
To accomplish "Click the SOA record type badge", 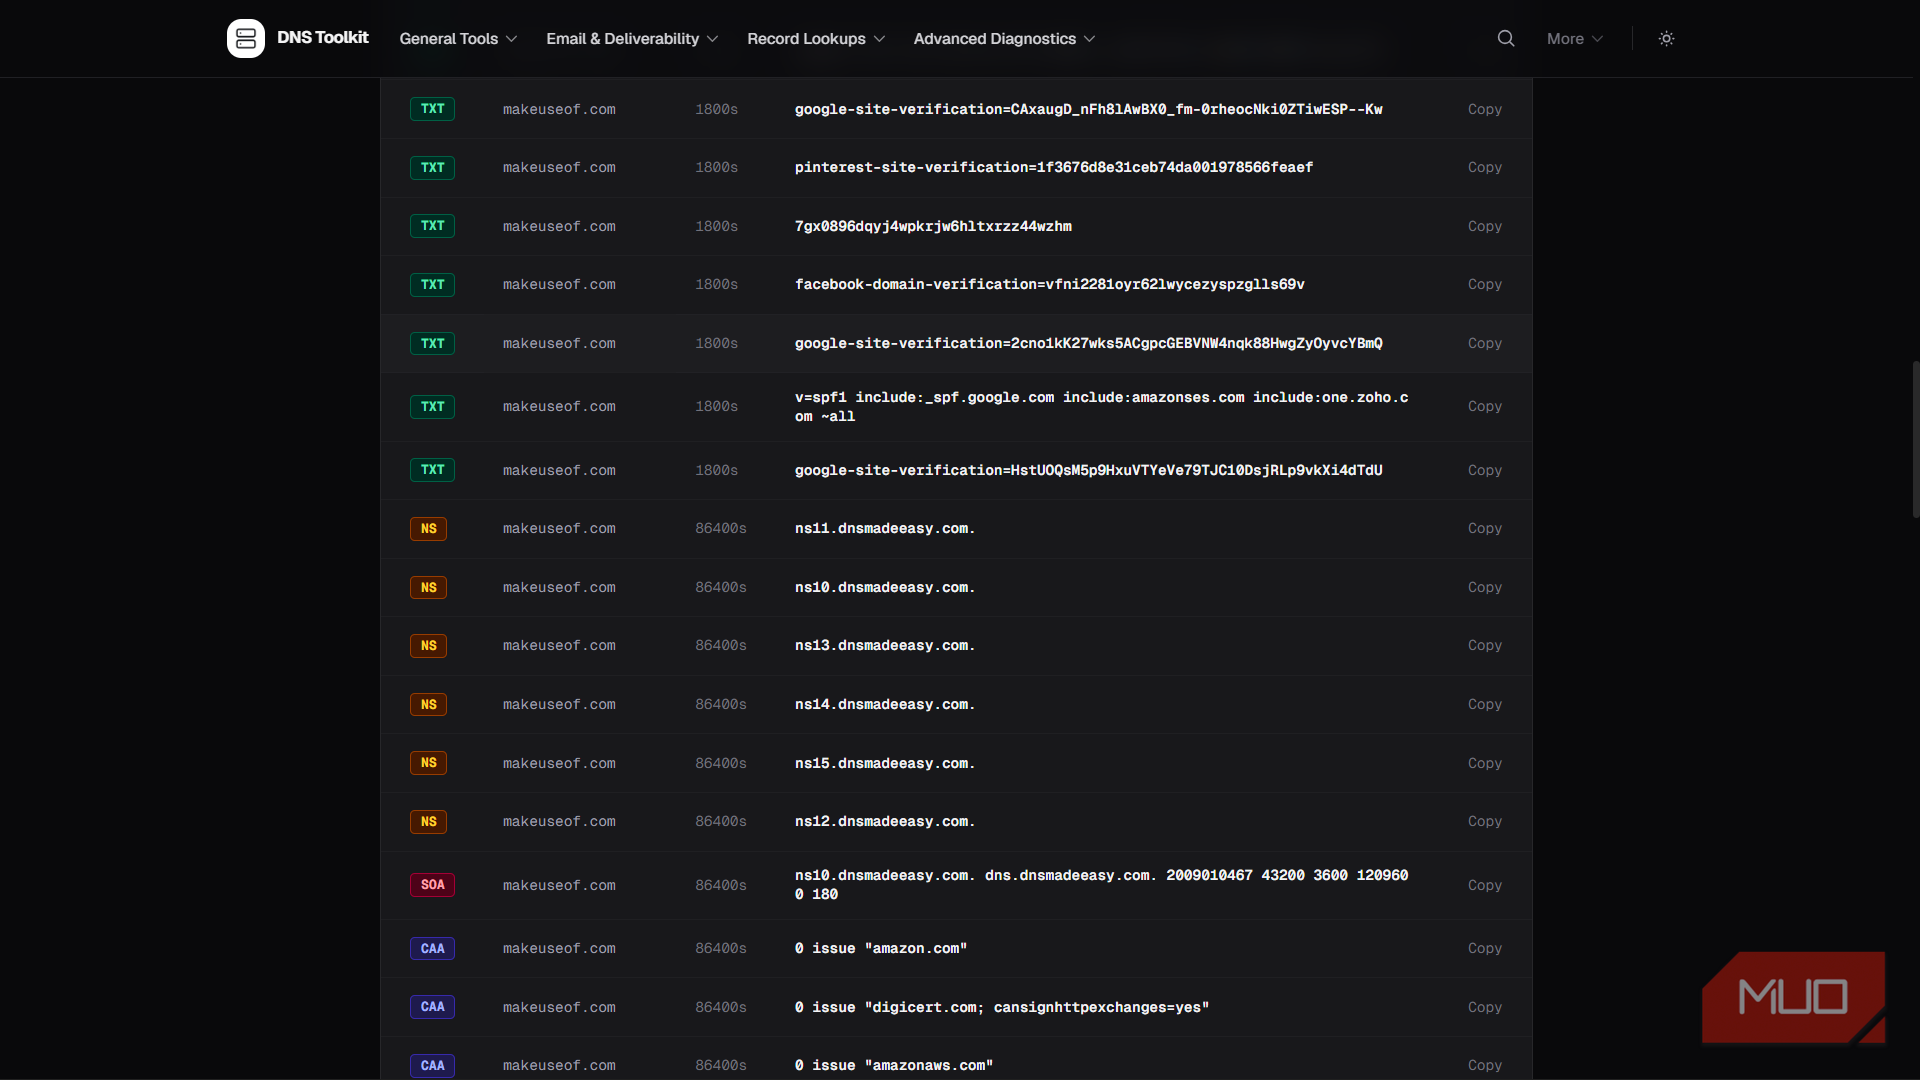I will pyautogui.click(x=432, y=885).
